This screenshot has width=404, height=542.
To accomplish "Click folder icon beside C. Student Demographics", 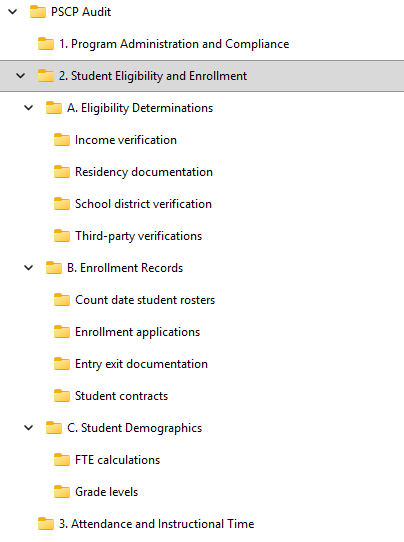I will coord(54,428).
